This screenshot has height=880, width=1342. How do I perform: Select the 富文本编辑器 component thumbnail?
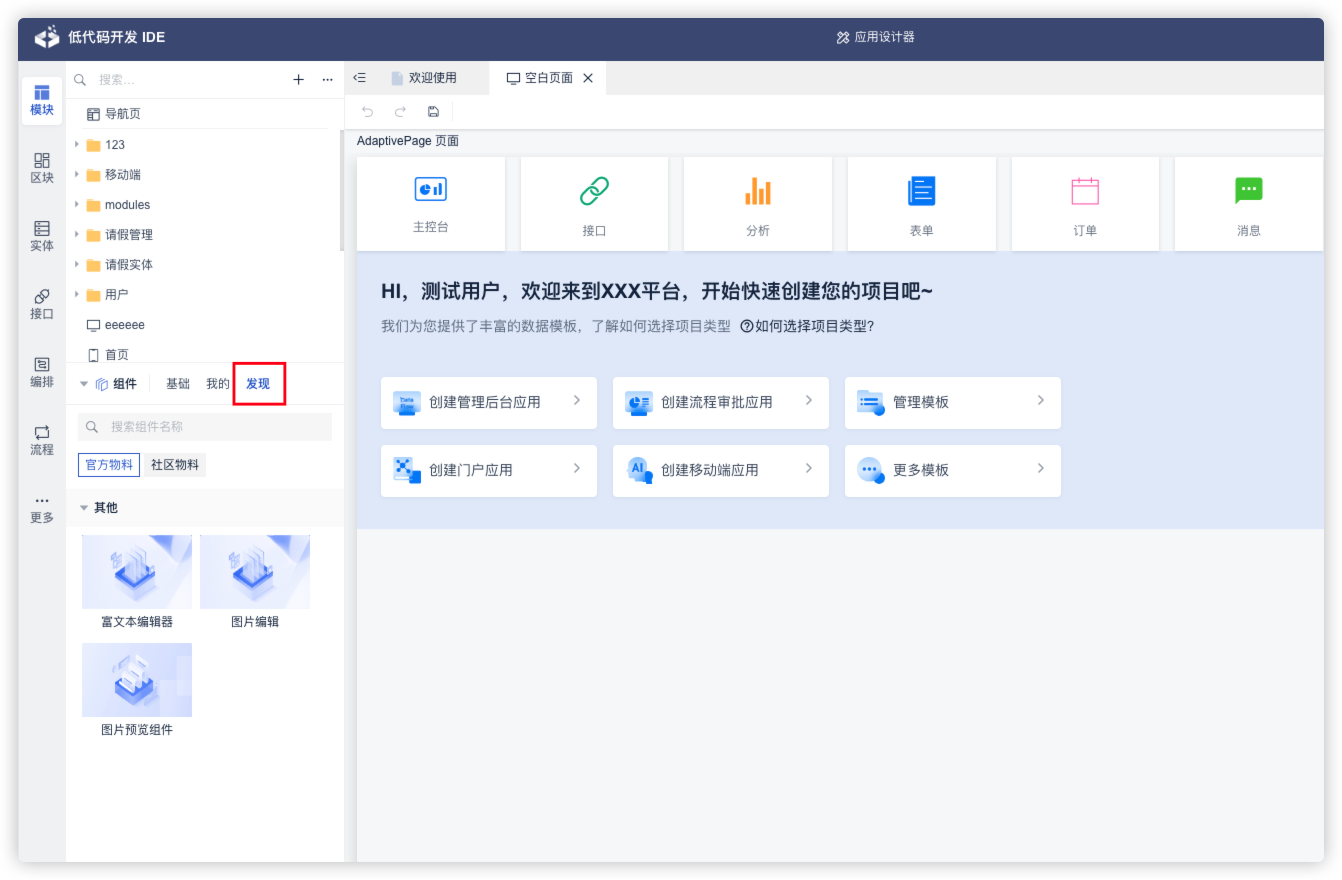pyautogui.click(x=137, y=573)
